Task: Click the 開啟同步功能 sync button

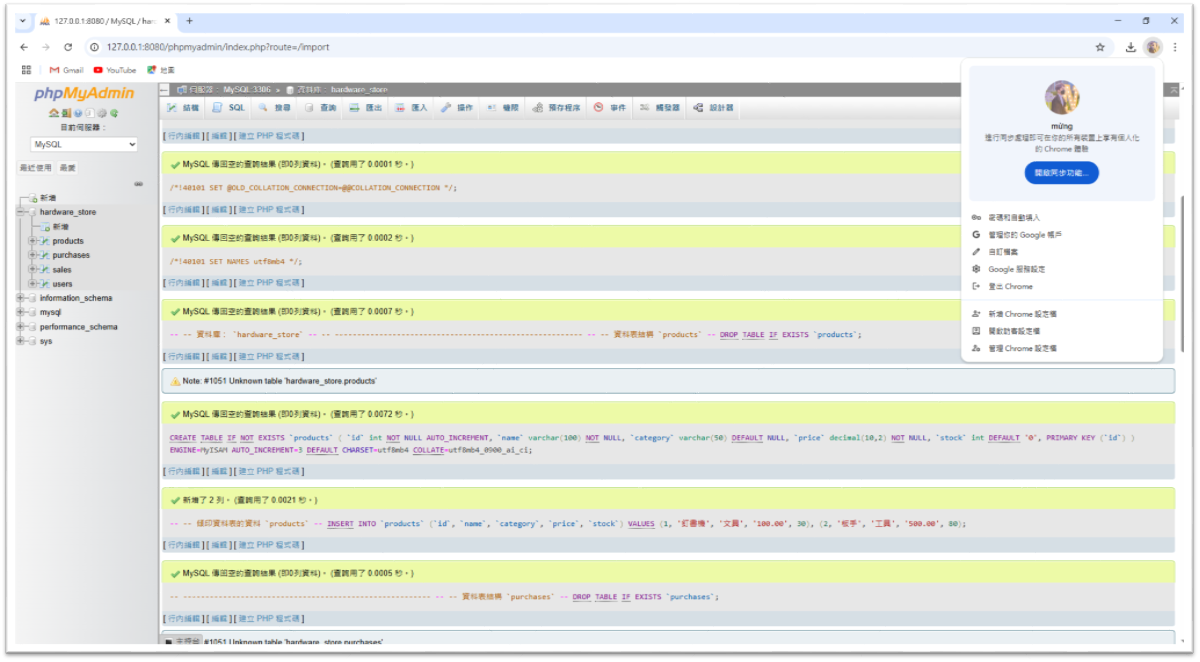Action: pos(1061,173)
